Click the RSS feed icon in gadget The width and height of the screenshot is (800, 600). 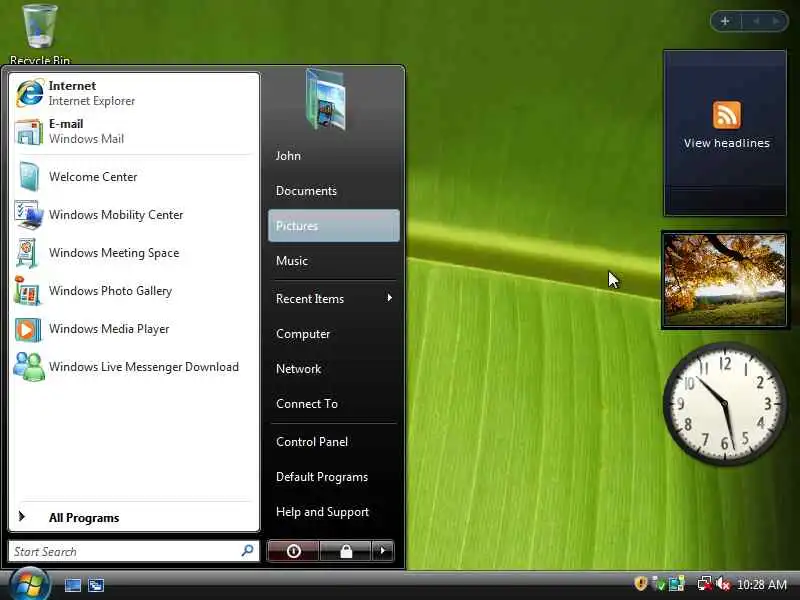point(727,115)
